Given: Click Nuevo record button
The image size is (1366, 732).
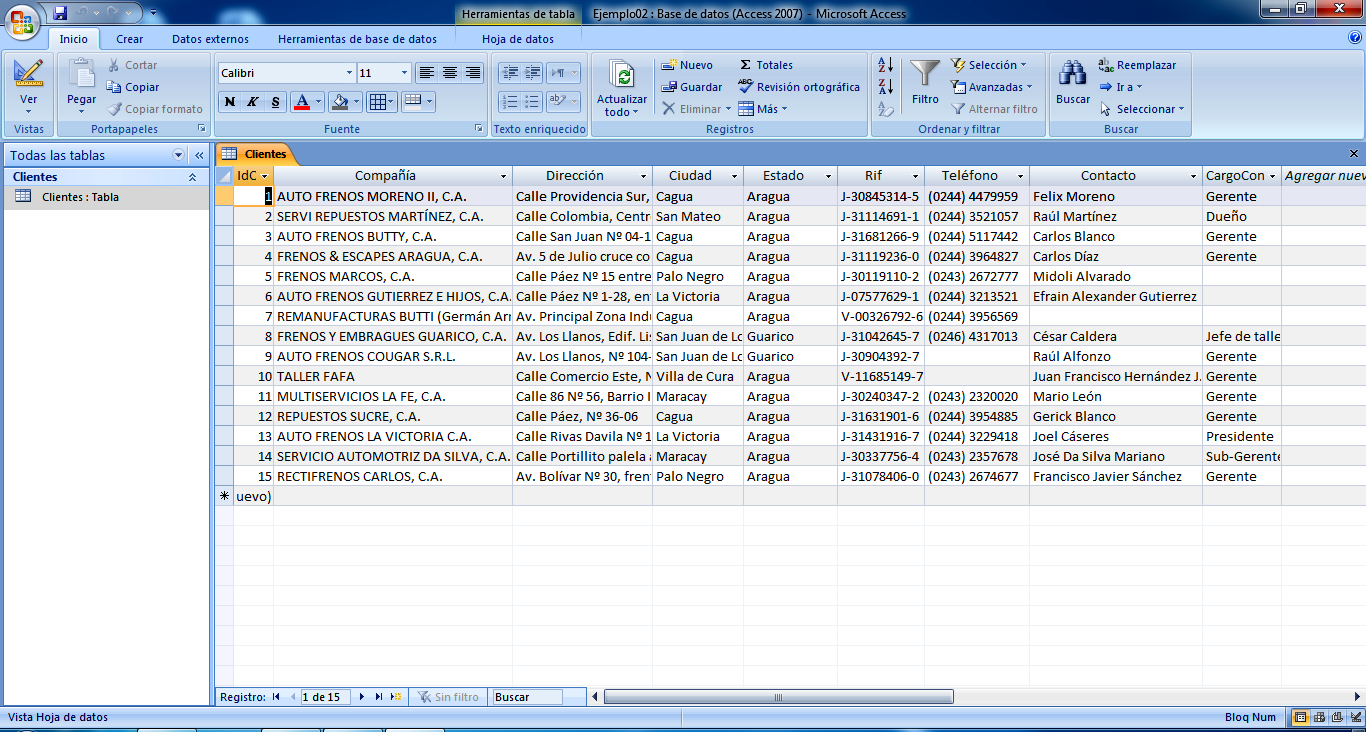Looking at the screenshot, I should pos(687,65).
